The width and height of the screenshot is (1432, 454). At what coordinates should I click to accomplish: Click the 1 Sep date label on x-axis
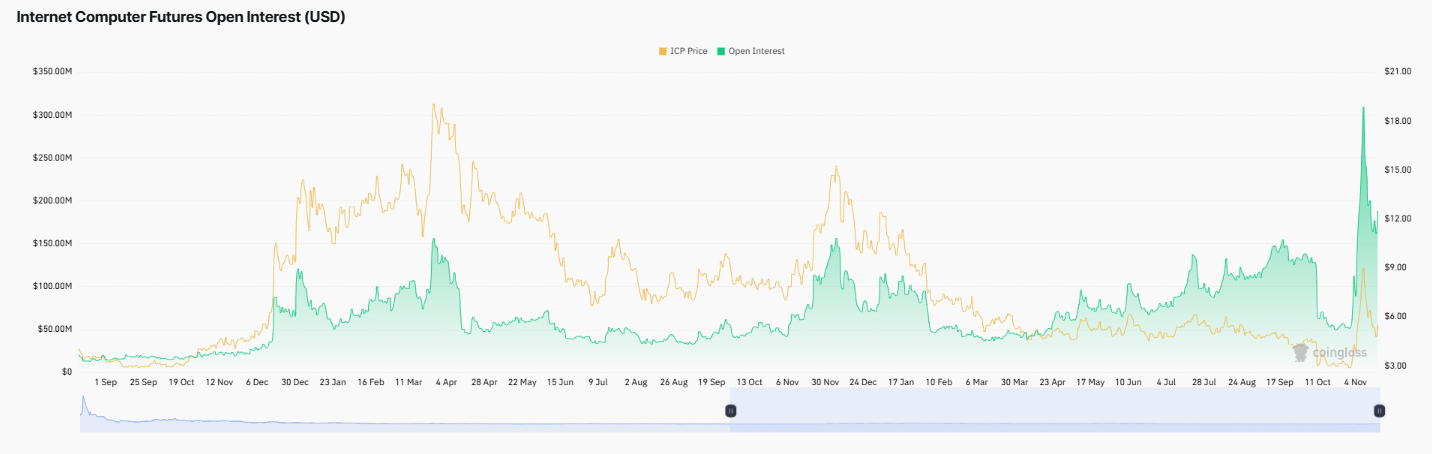point(105,382)
